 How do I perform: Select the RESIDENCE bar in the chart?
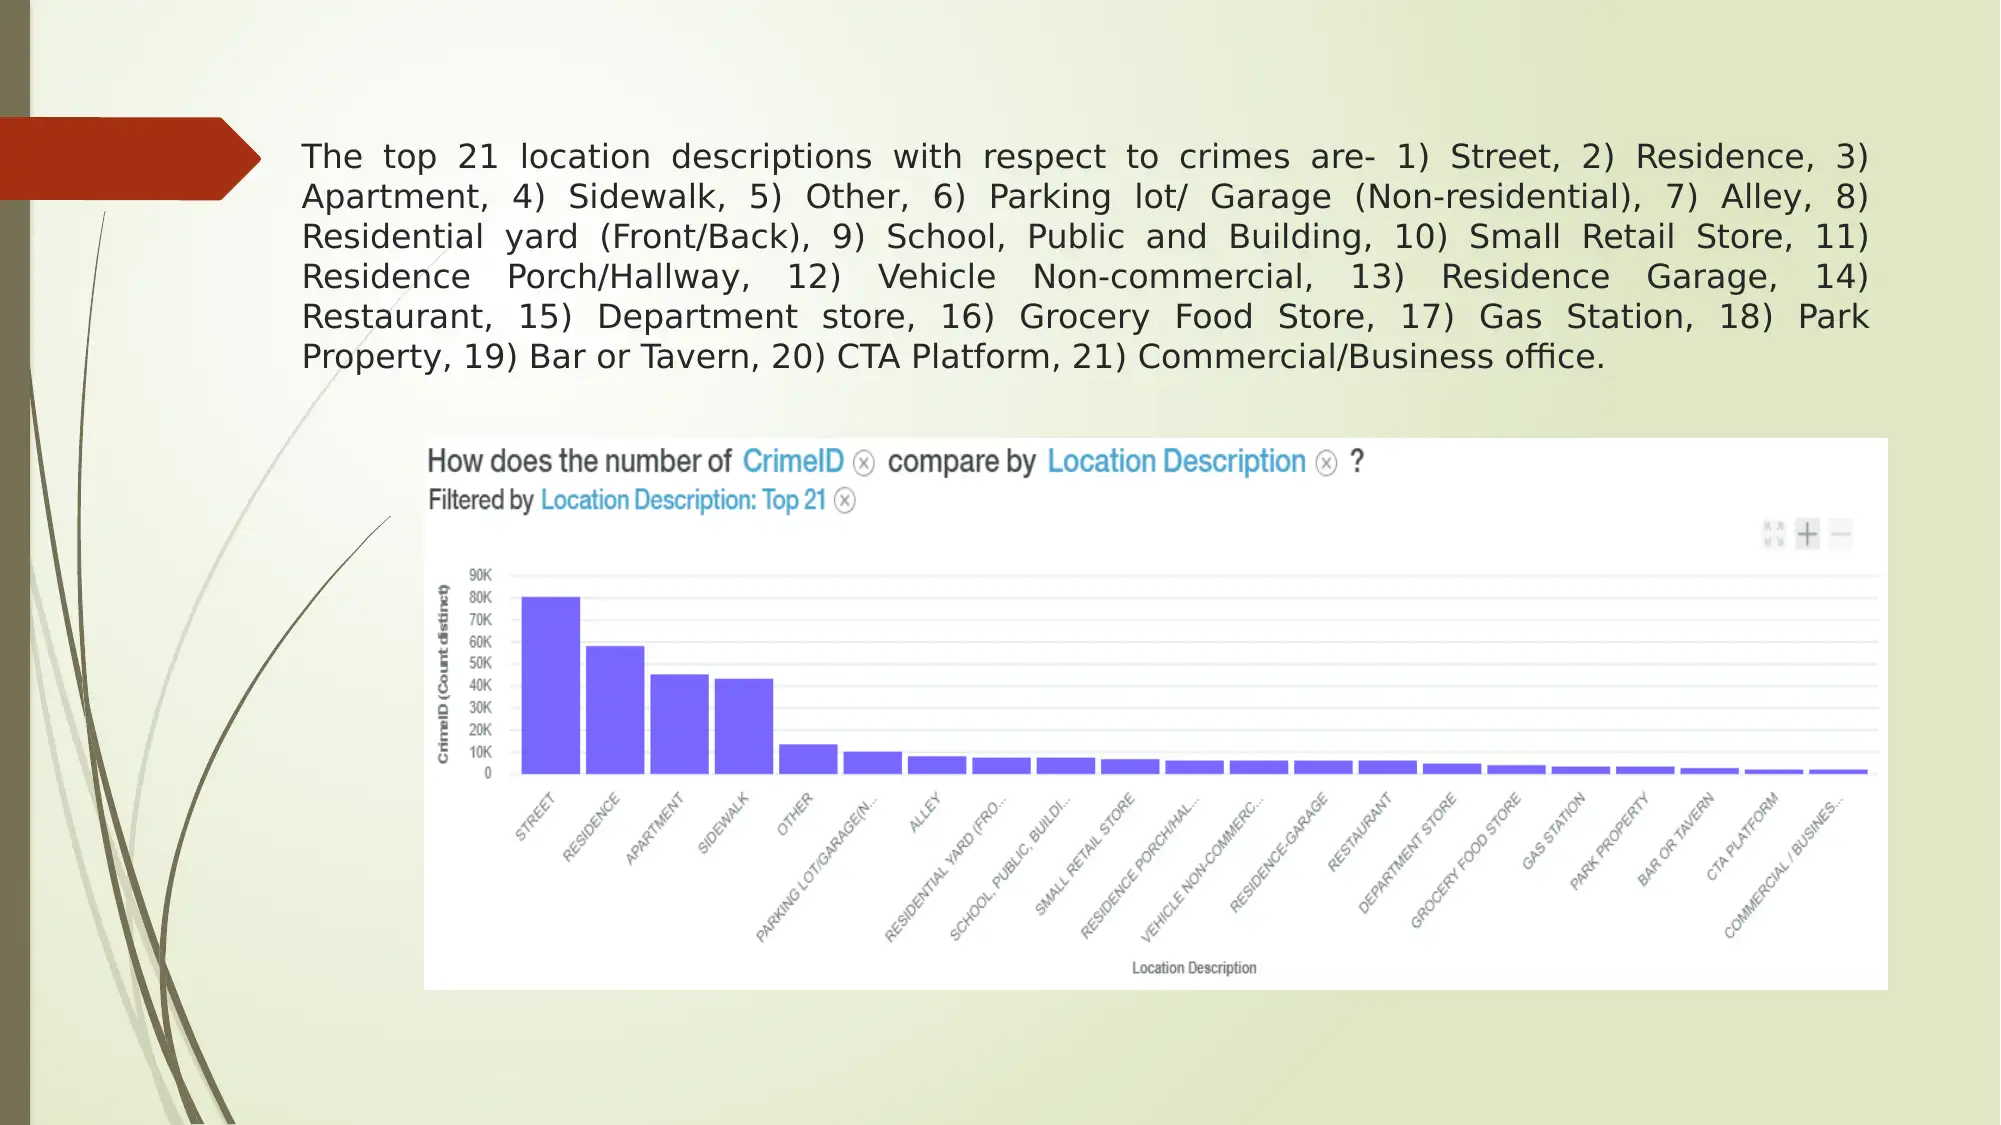(x=615, y=710)
